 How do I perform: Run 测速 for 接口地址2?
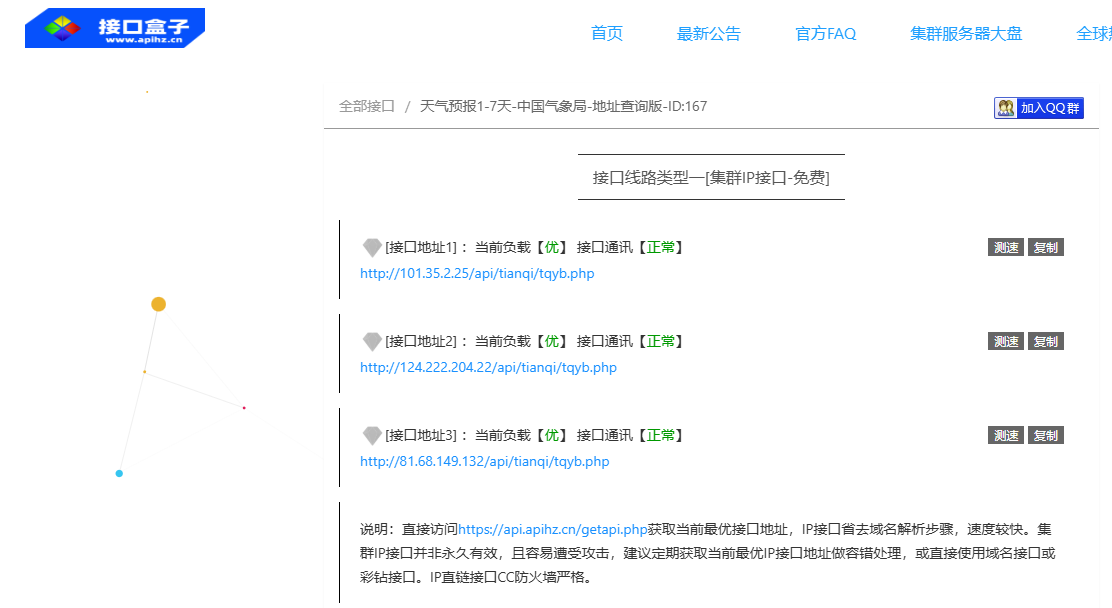1006,341
